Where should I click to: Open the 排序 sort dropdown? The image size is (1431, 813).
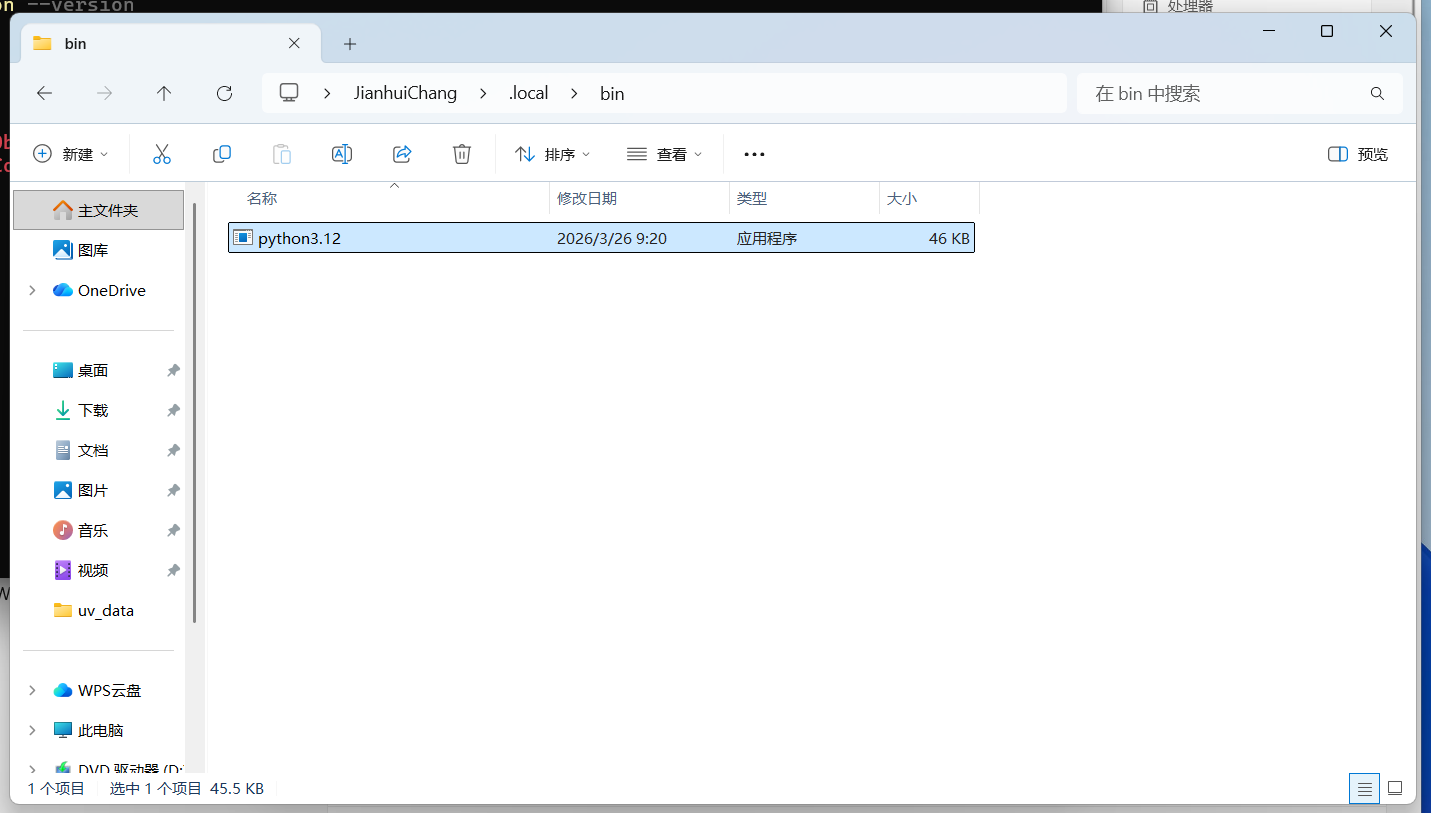tap(553, 154)
